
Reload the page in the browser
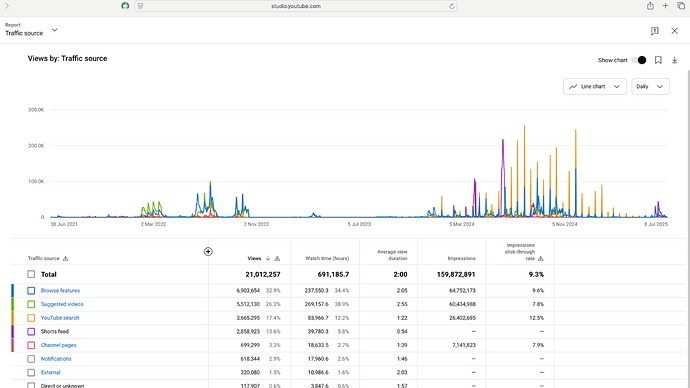(x=451, y=6)
